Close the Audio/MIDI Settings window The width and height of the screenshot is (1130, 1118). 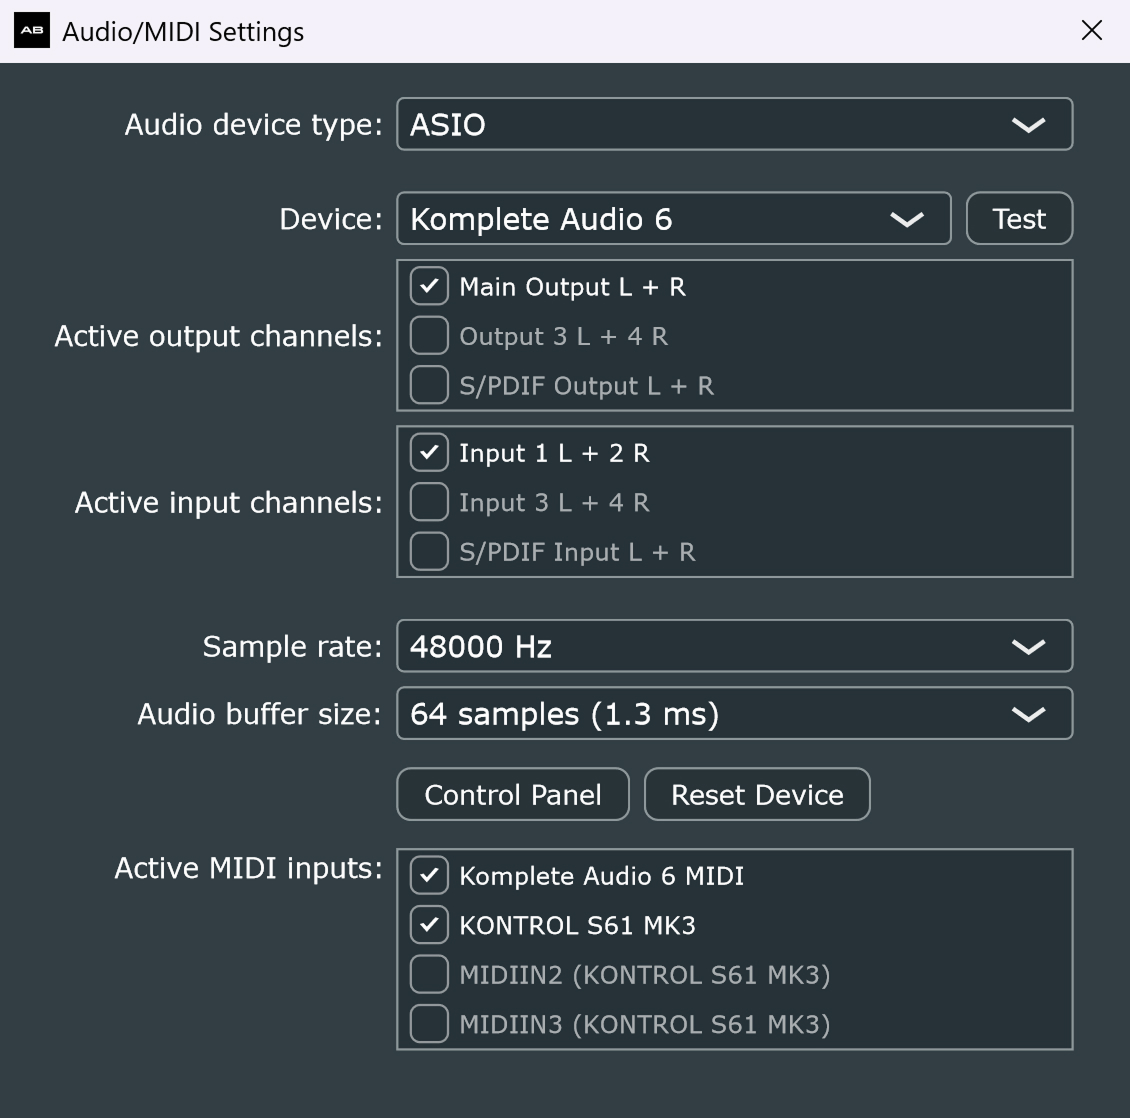click(1091, 31)
